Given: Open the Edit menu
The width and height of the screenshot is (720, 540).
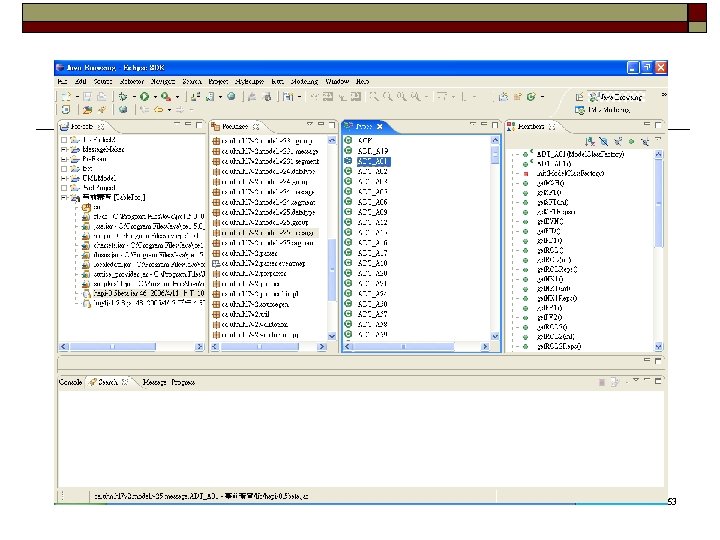Looking at the screenshot, I should 81,82.
